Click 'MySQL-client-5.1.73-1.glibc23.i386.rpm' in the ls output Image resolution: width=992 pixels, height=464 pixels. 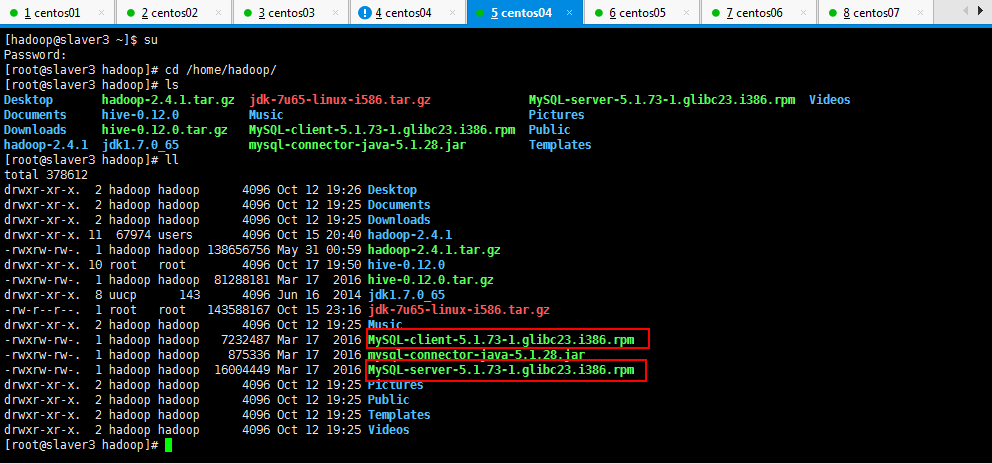381,130
